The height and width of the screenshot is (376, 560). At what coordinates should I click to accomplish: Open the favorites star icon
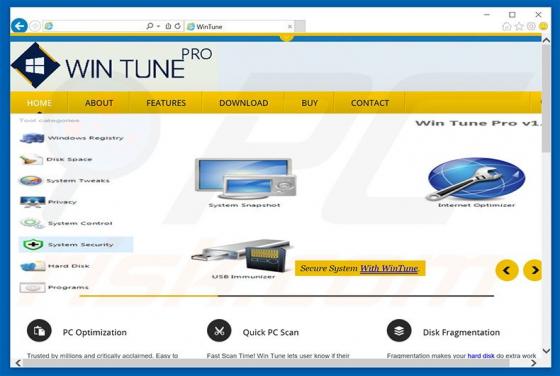(519, 26)
